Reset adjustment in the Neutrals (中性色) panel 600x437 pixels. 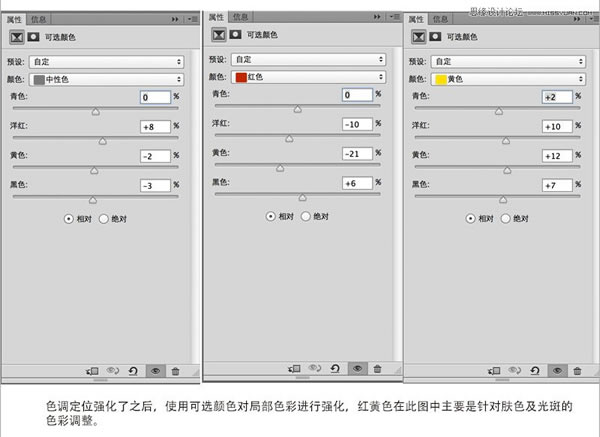click(x=133, y=371)
